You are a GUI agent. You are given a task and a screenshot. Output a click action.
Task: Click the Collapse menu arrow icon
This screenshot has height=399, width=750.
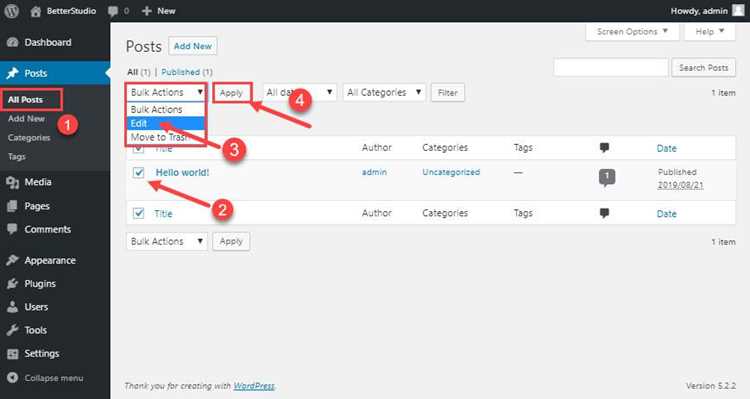click(x=12, y=377)
